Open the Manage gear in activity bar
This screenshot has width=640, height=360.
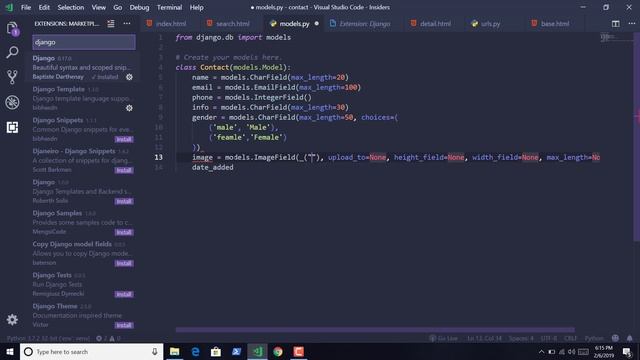click(12, 319)
